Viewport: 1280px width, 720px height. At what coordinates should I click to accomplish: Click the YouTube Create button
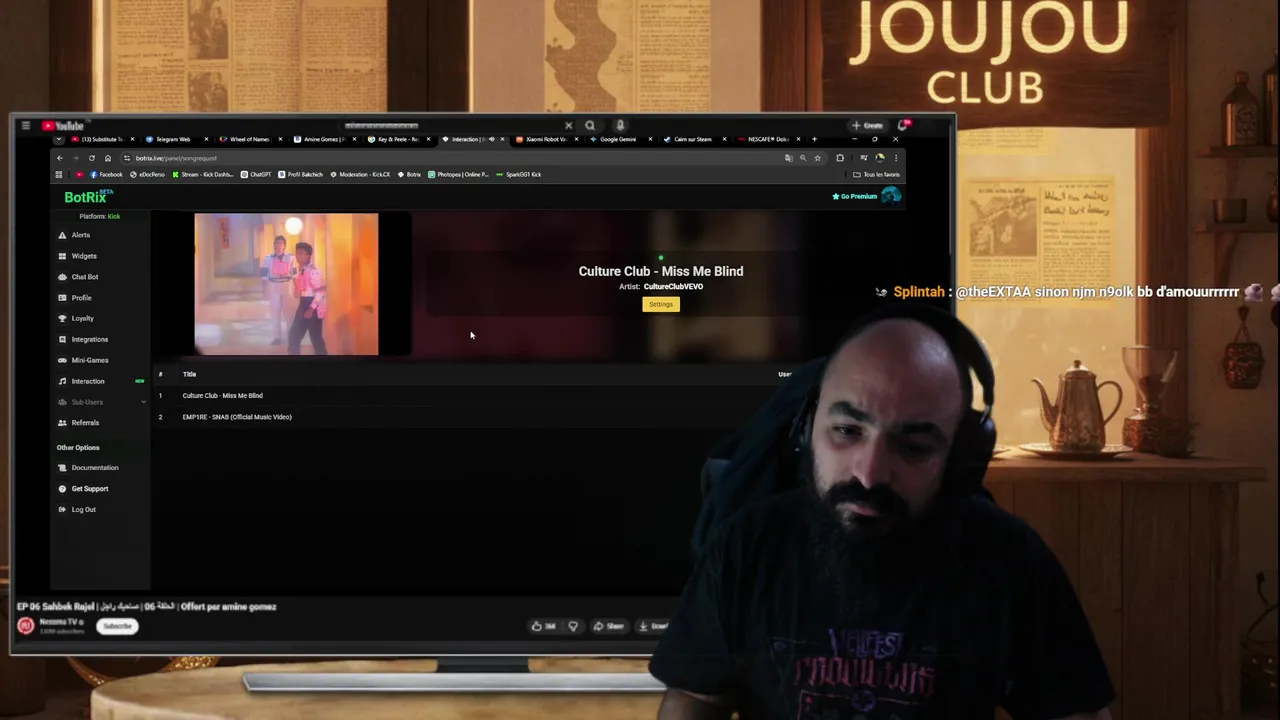867,126
